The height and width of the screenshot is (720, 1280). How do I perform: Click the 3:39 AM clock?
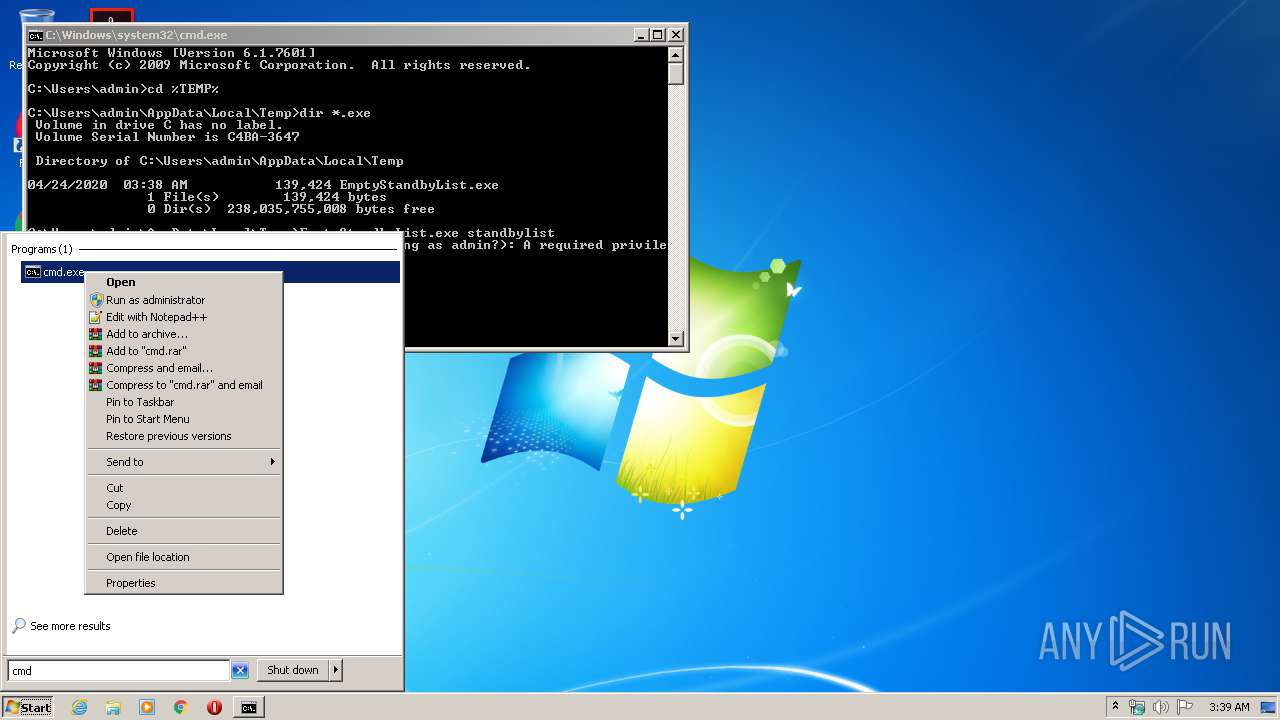tap(1229, 707)
